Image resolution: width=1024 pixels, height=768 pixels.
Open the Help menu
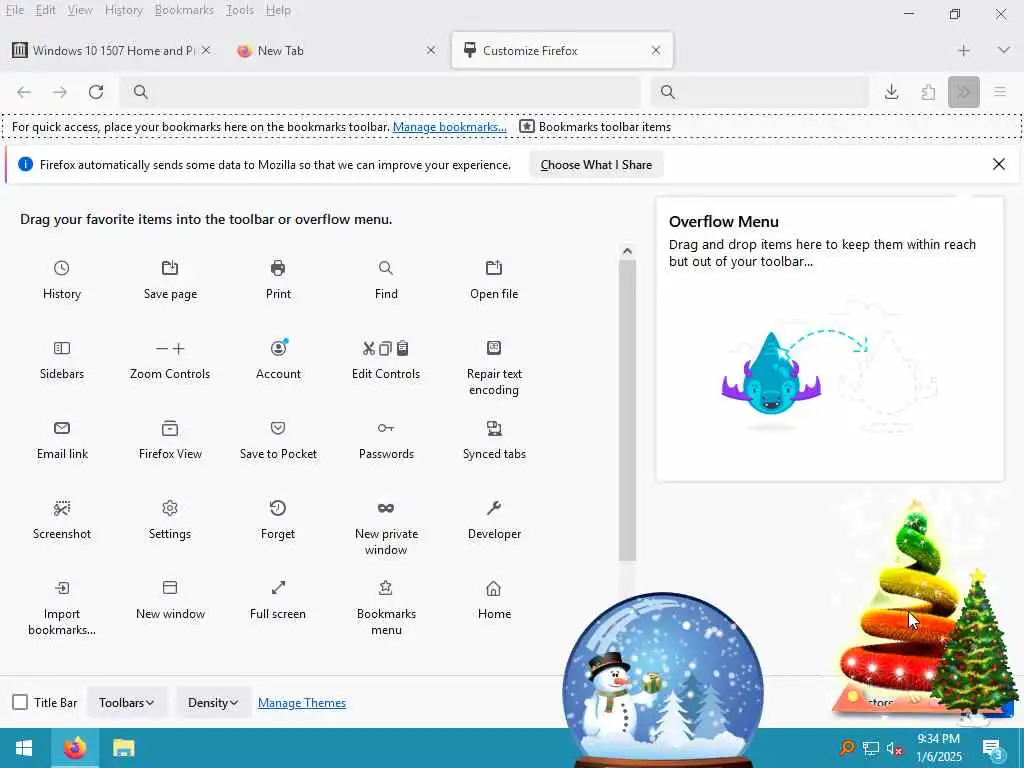tap(278, 10)
